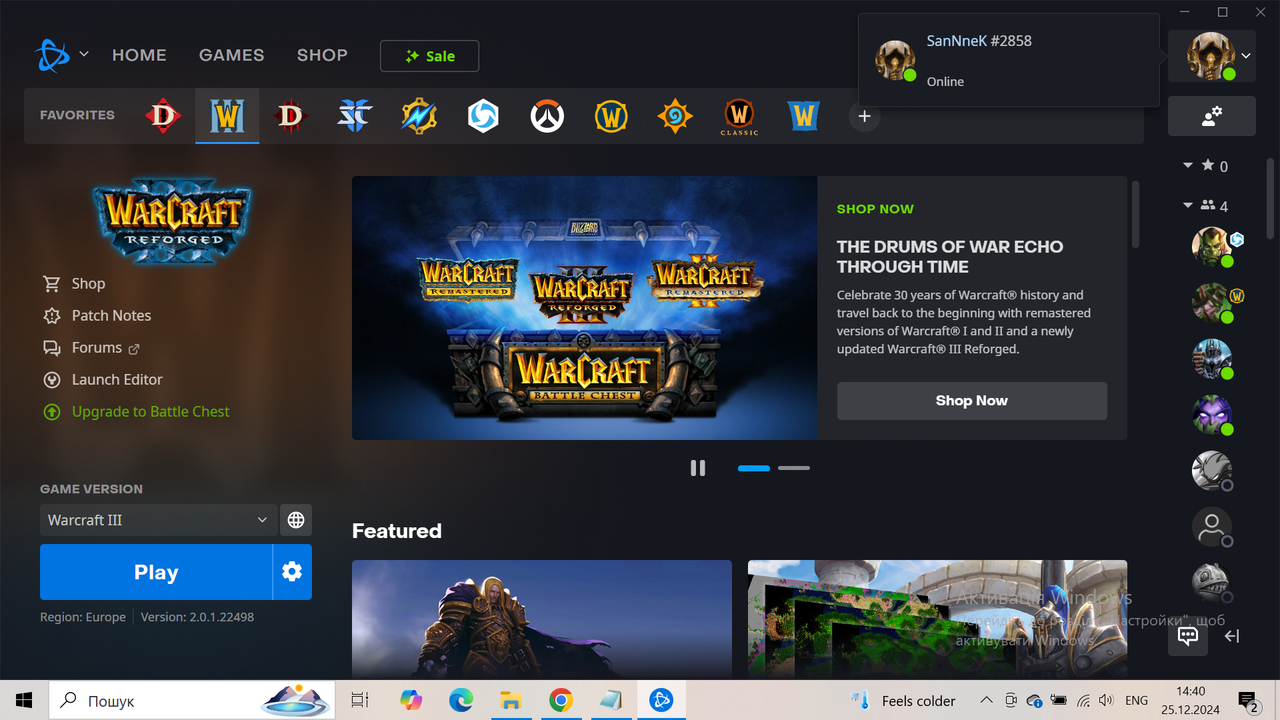Go to the HOME tab
Image resolution: width=1280 pixels, height=720 pixels.
[x=139, y=55]
